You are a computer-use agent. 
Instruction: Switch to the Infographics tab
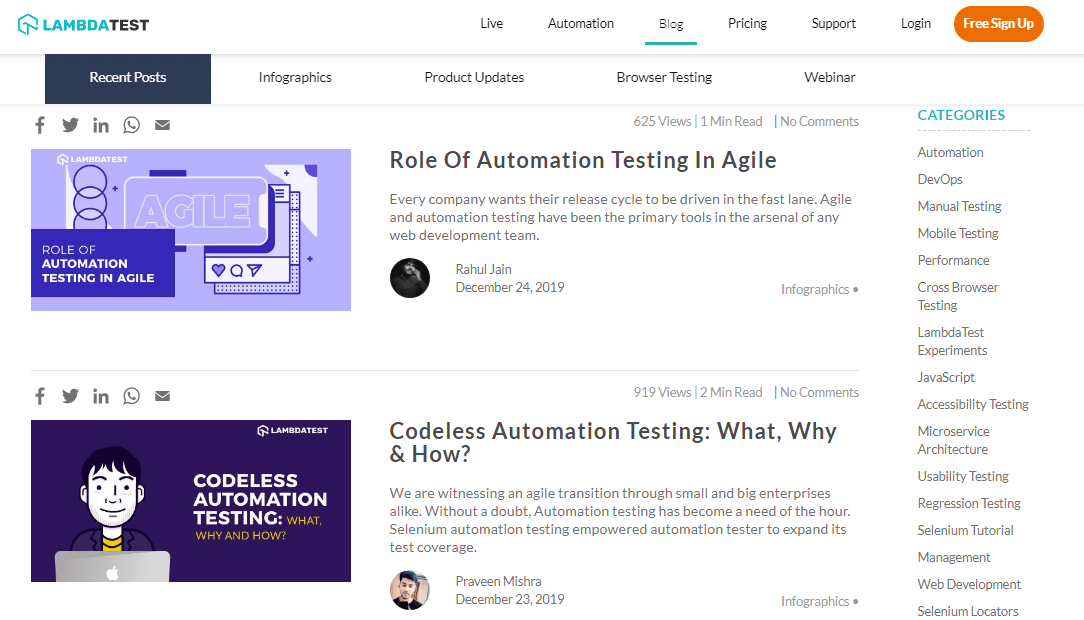(294, 77)
